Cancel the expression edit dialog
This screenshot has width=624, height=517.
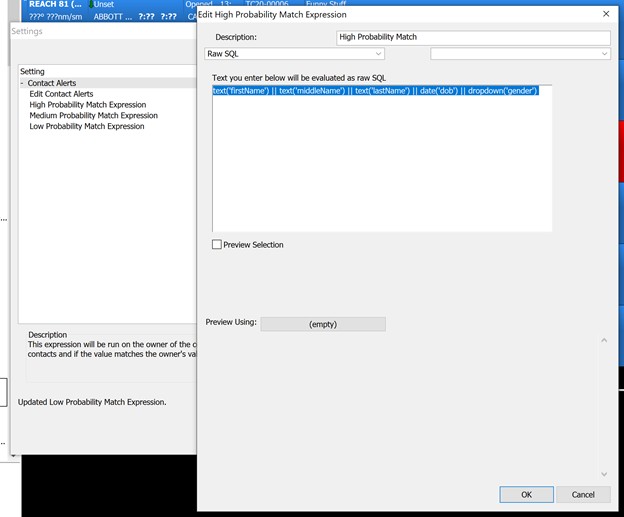(583, 494)
